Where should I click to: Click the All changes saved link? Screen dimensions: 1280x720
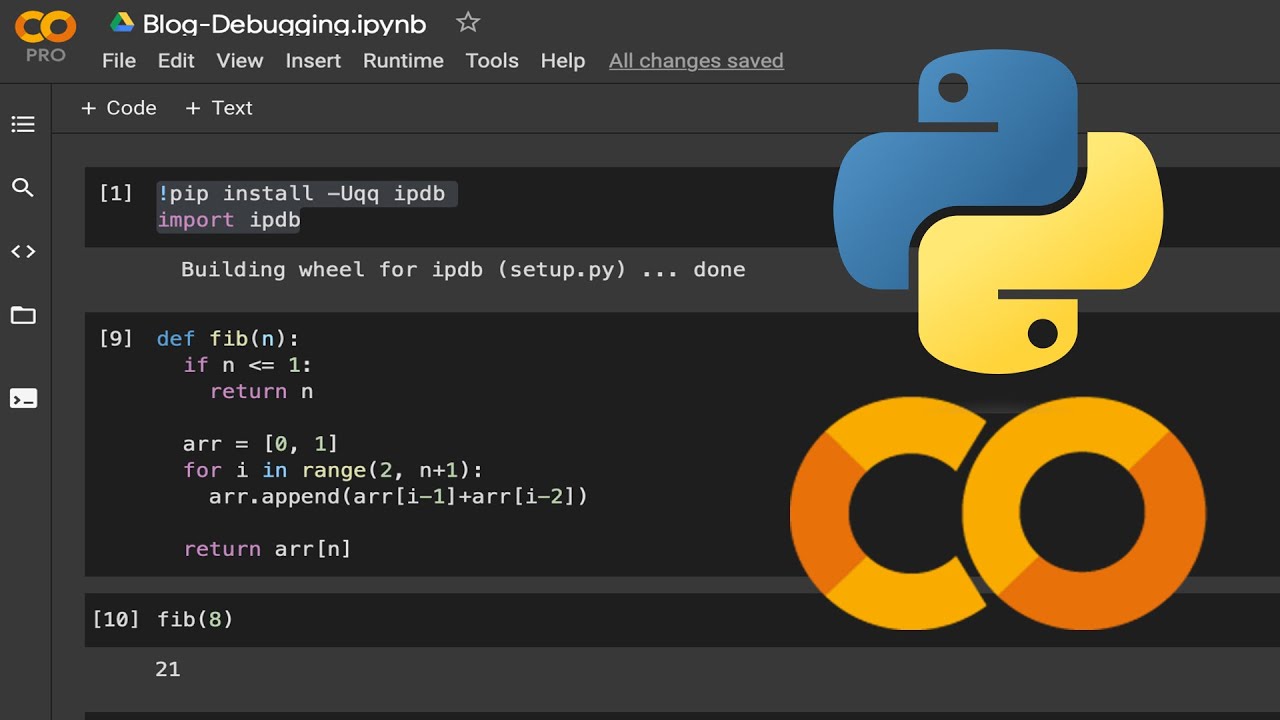coord(696,61)
